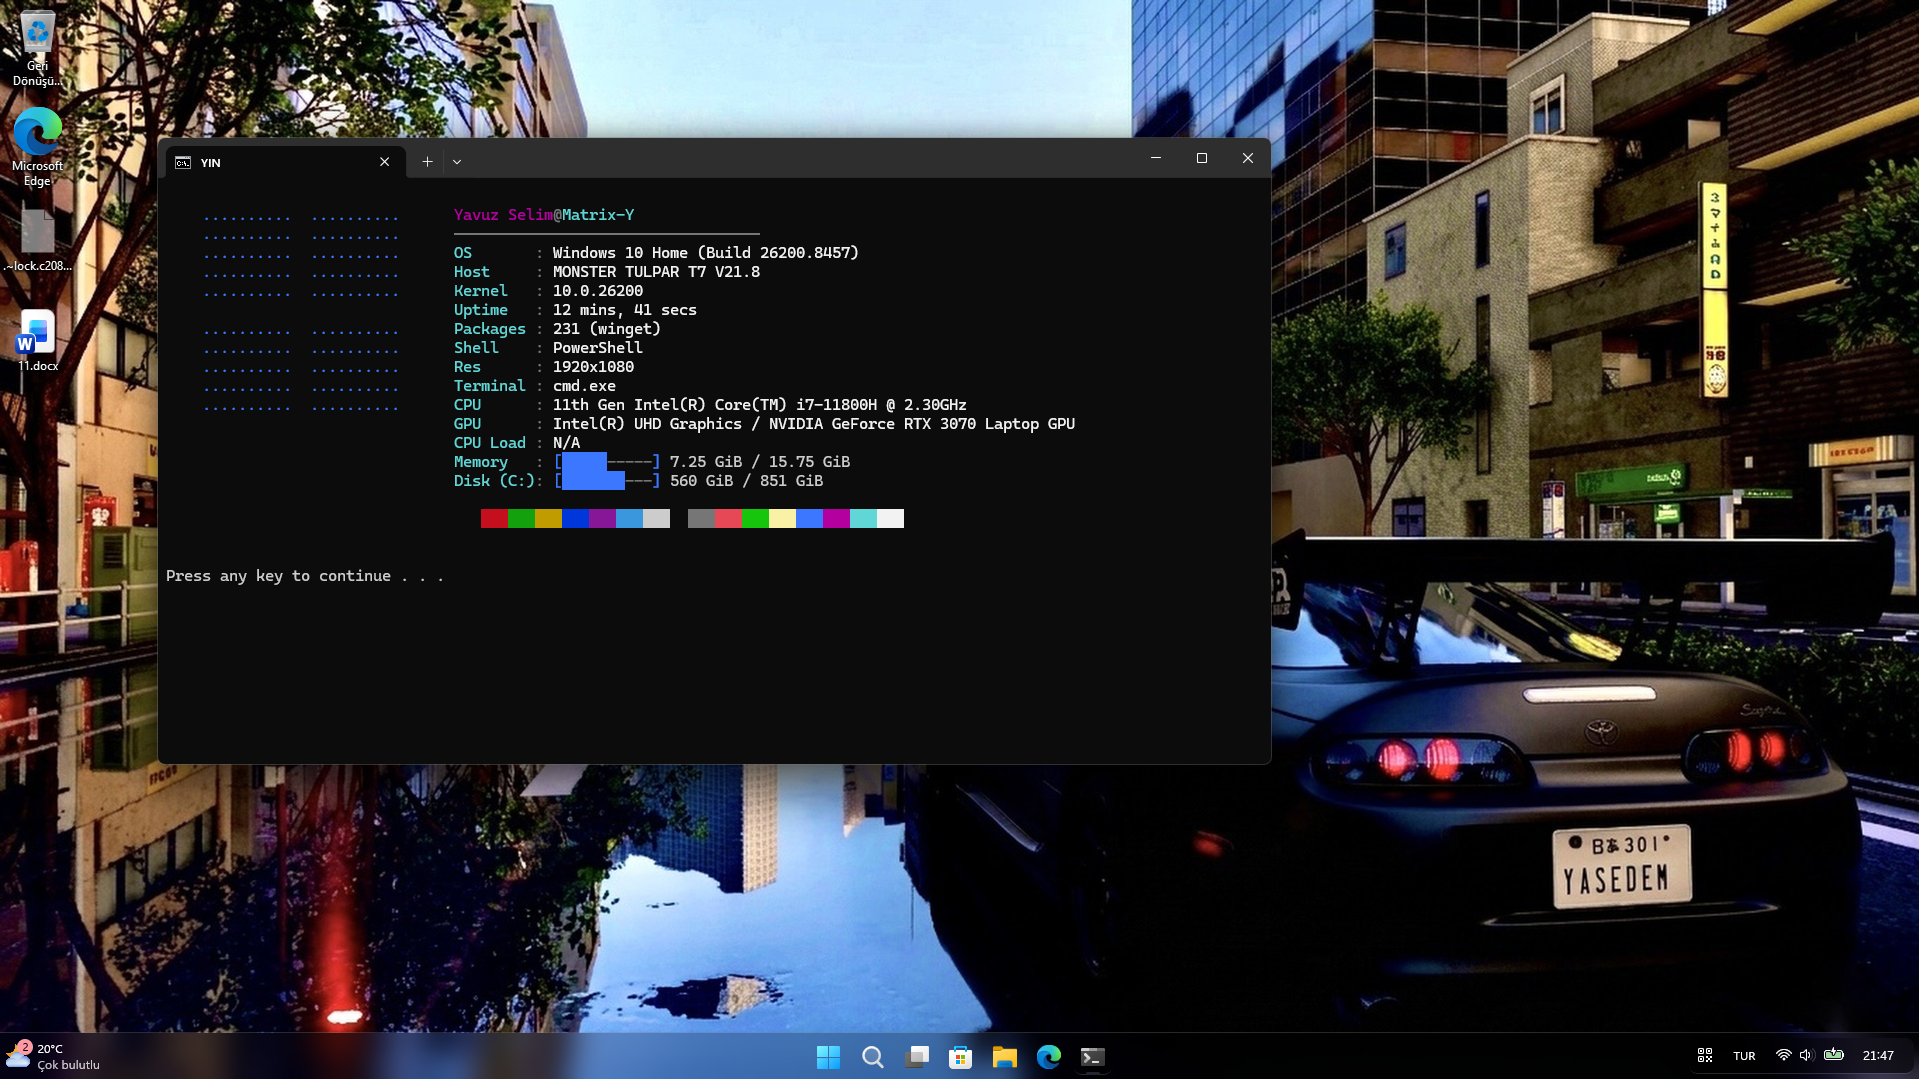
Task: Switch the TUR keyboard input language
Action: 1744,1056
